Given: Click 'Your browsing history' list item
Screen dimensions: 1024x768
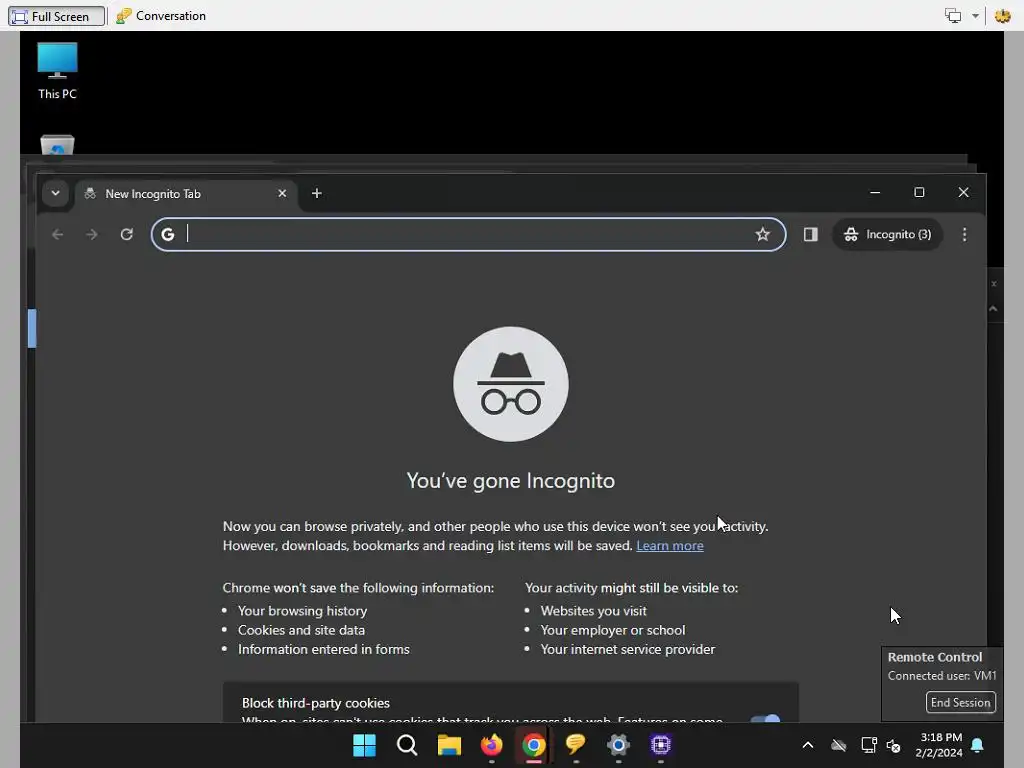Looking at the screenshot, I should point(302,611).
